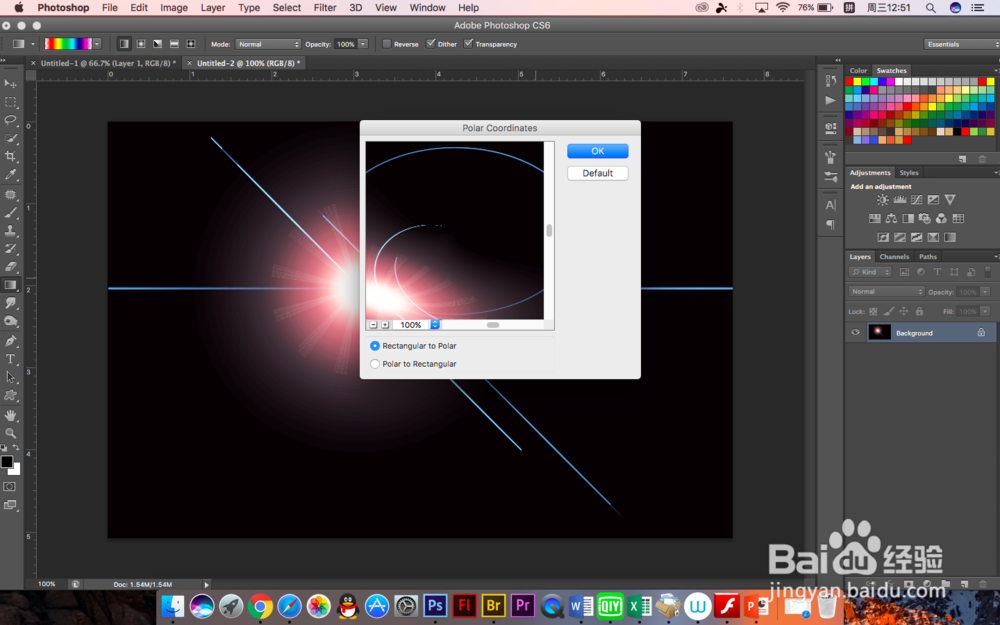Toggle lock transparent pixels in Layers

click(873, 311)
